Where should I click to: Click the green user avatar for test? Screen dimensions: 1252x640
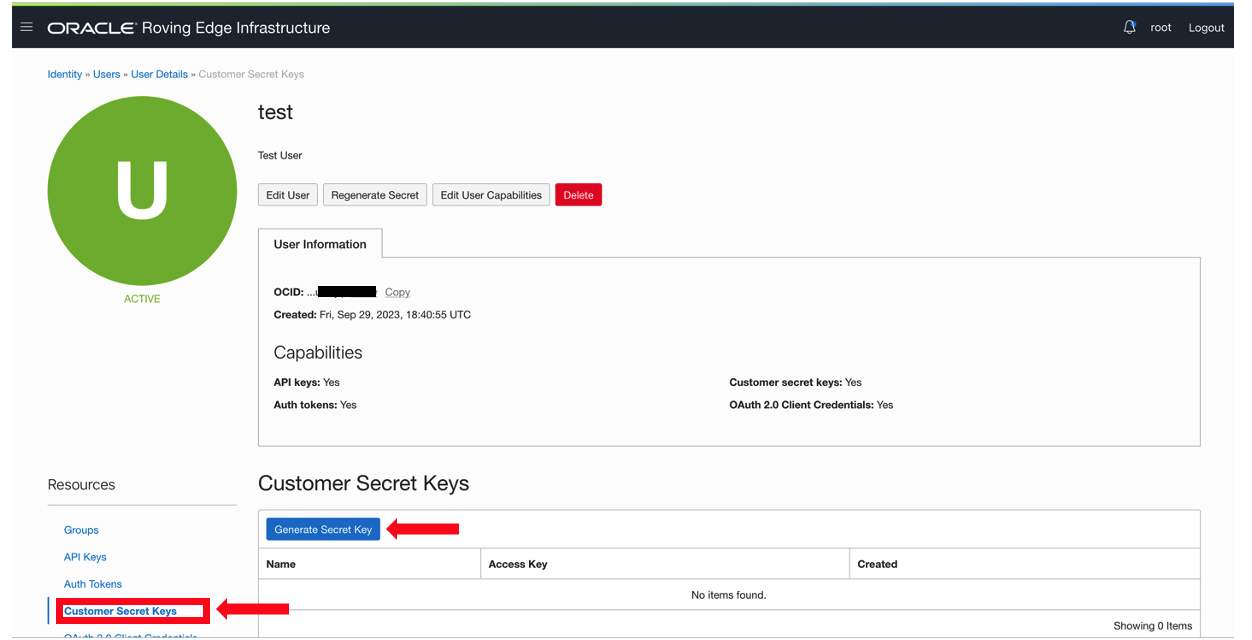click(142, 190)
